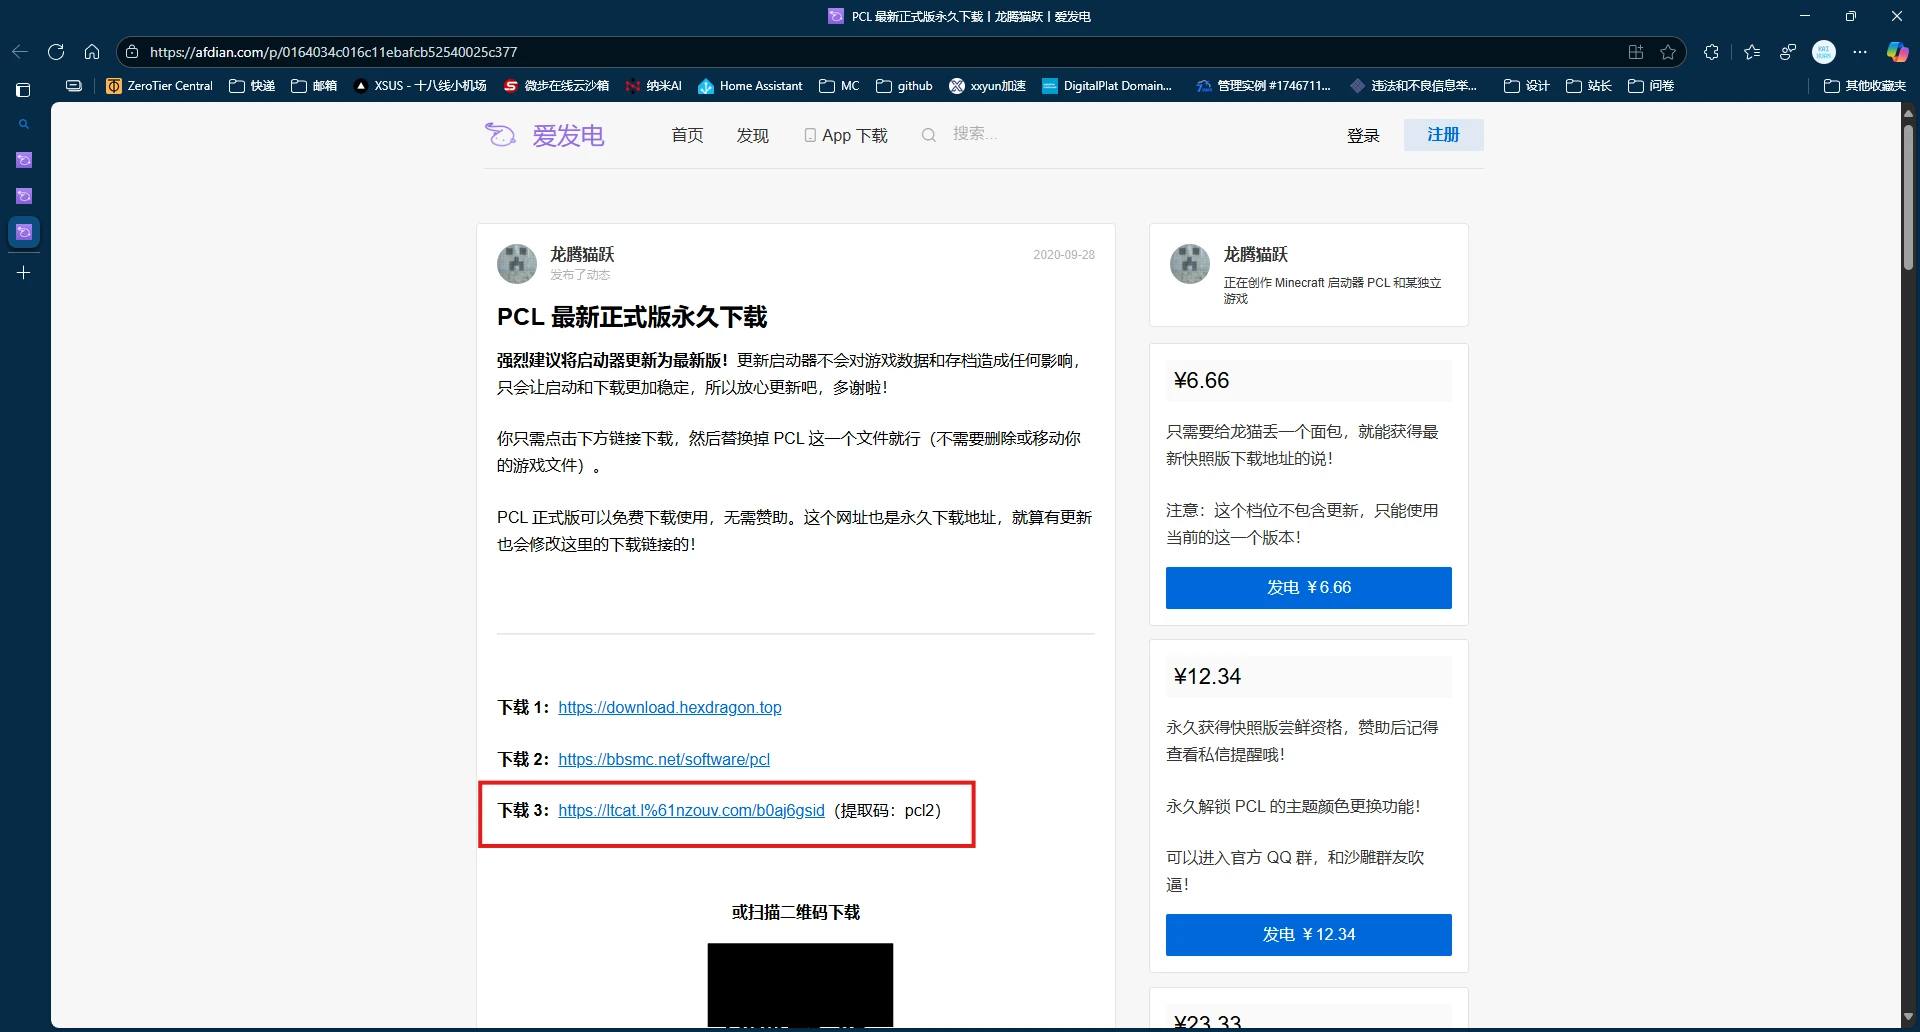Open the 下载 3 ltcat link
This screenshot has height=1032, width=1920.
click(x=691, y=810)
